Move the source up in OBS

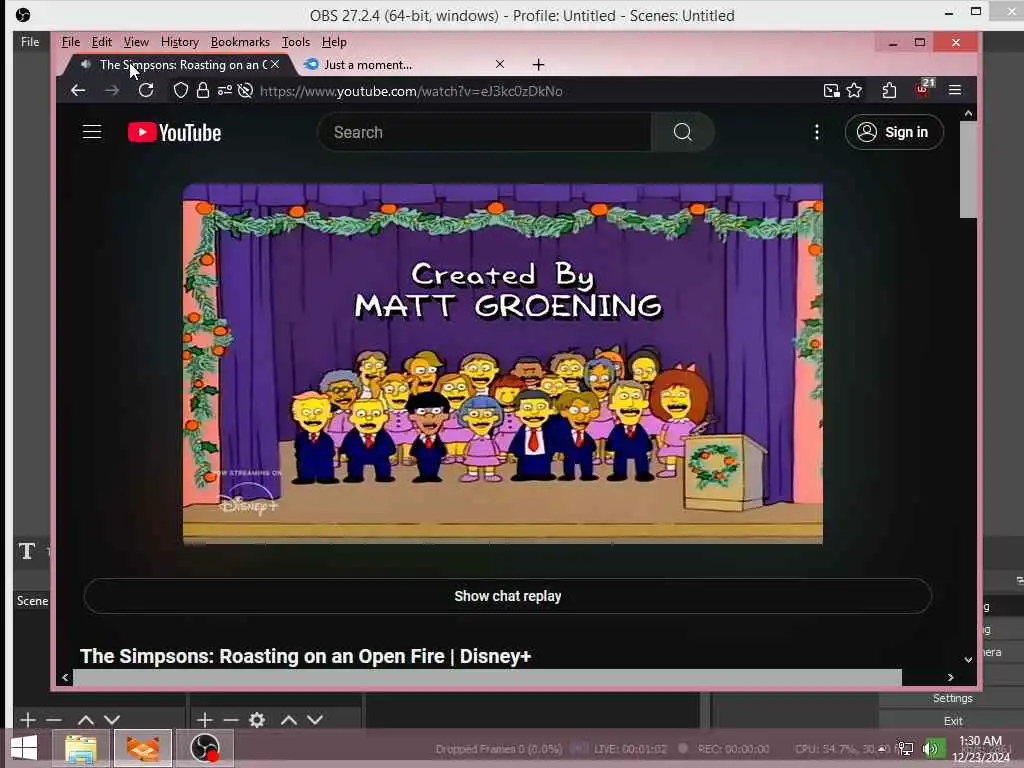pyautogui.click(x=289, y=720)
